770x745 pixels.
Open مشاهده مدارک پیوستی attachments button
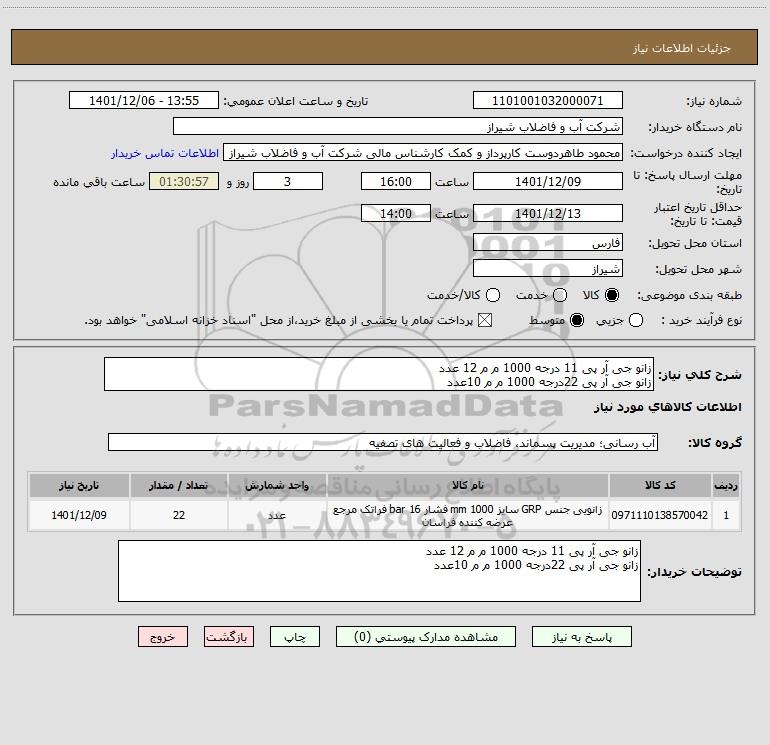(x=426, y=637)
